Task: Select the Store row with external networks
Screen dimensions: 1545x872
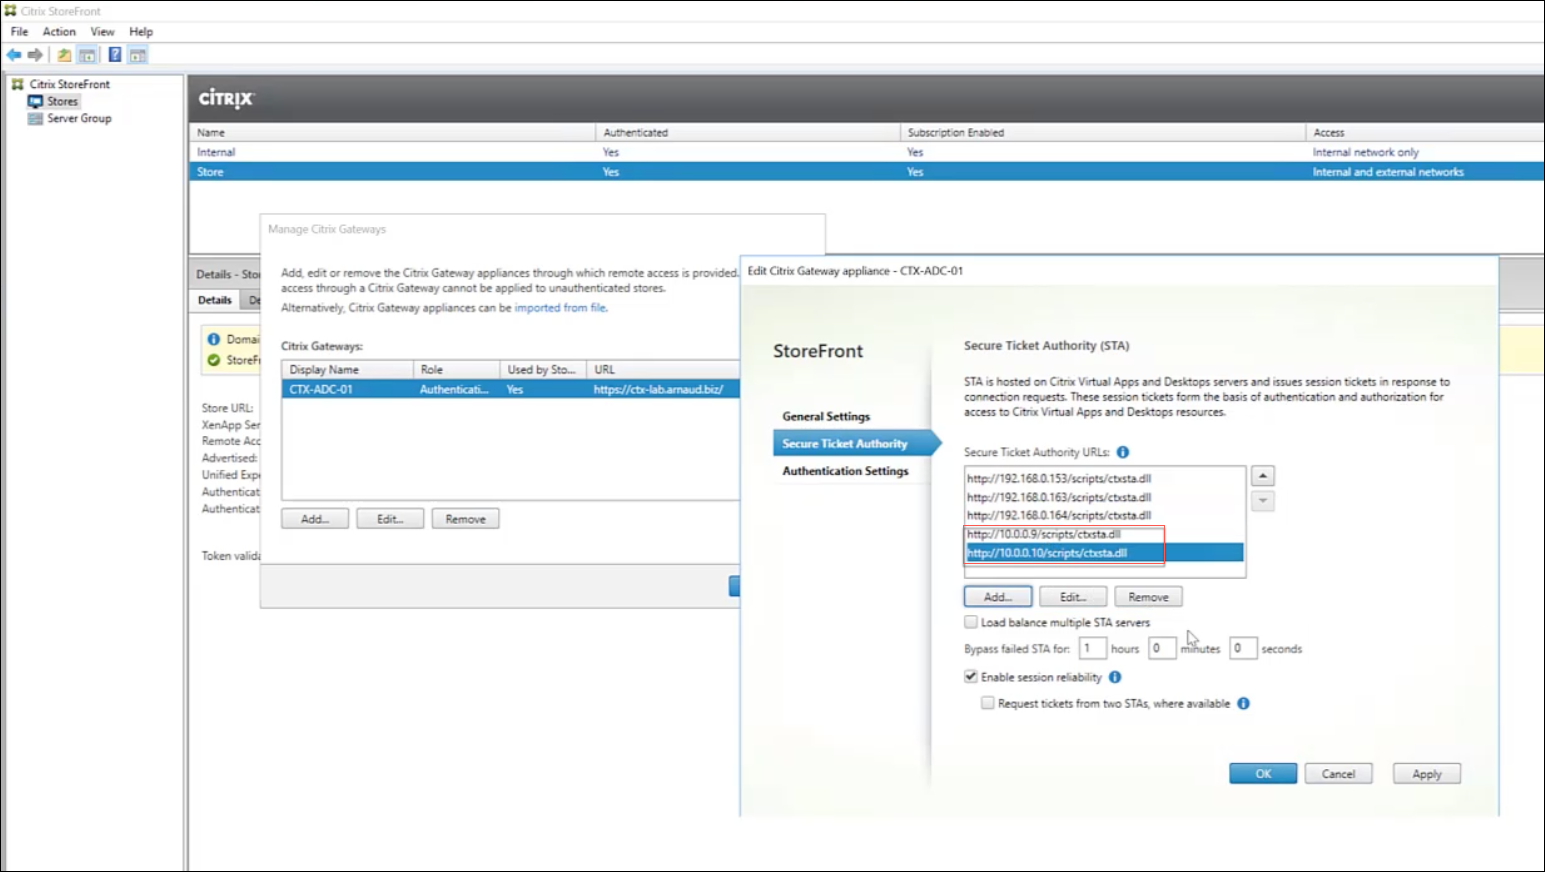Action: (866, 172)
